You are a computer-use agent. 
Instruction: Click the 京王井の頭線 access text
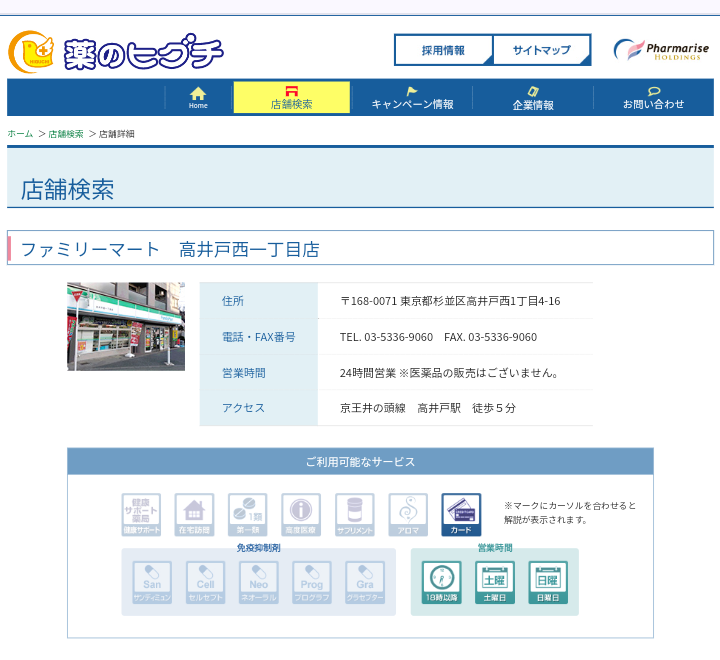428,408
